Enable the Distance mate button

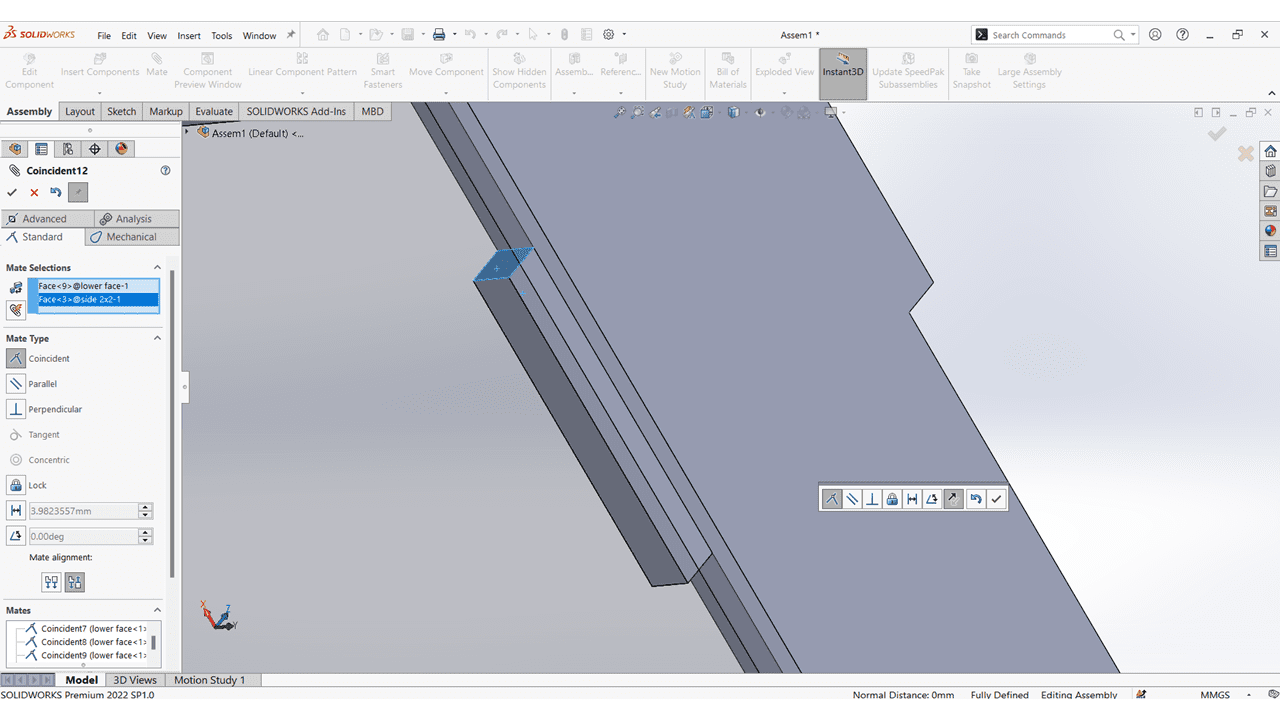(x=16, y=511)
